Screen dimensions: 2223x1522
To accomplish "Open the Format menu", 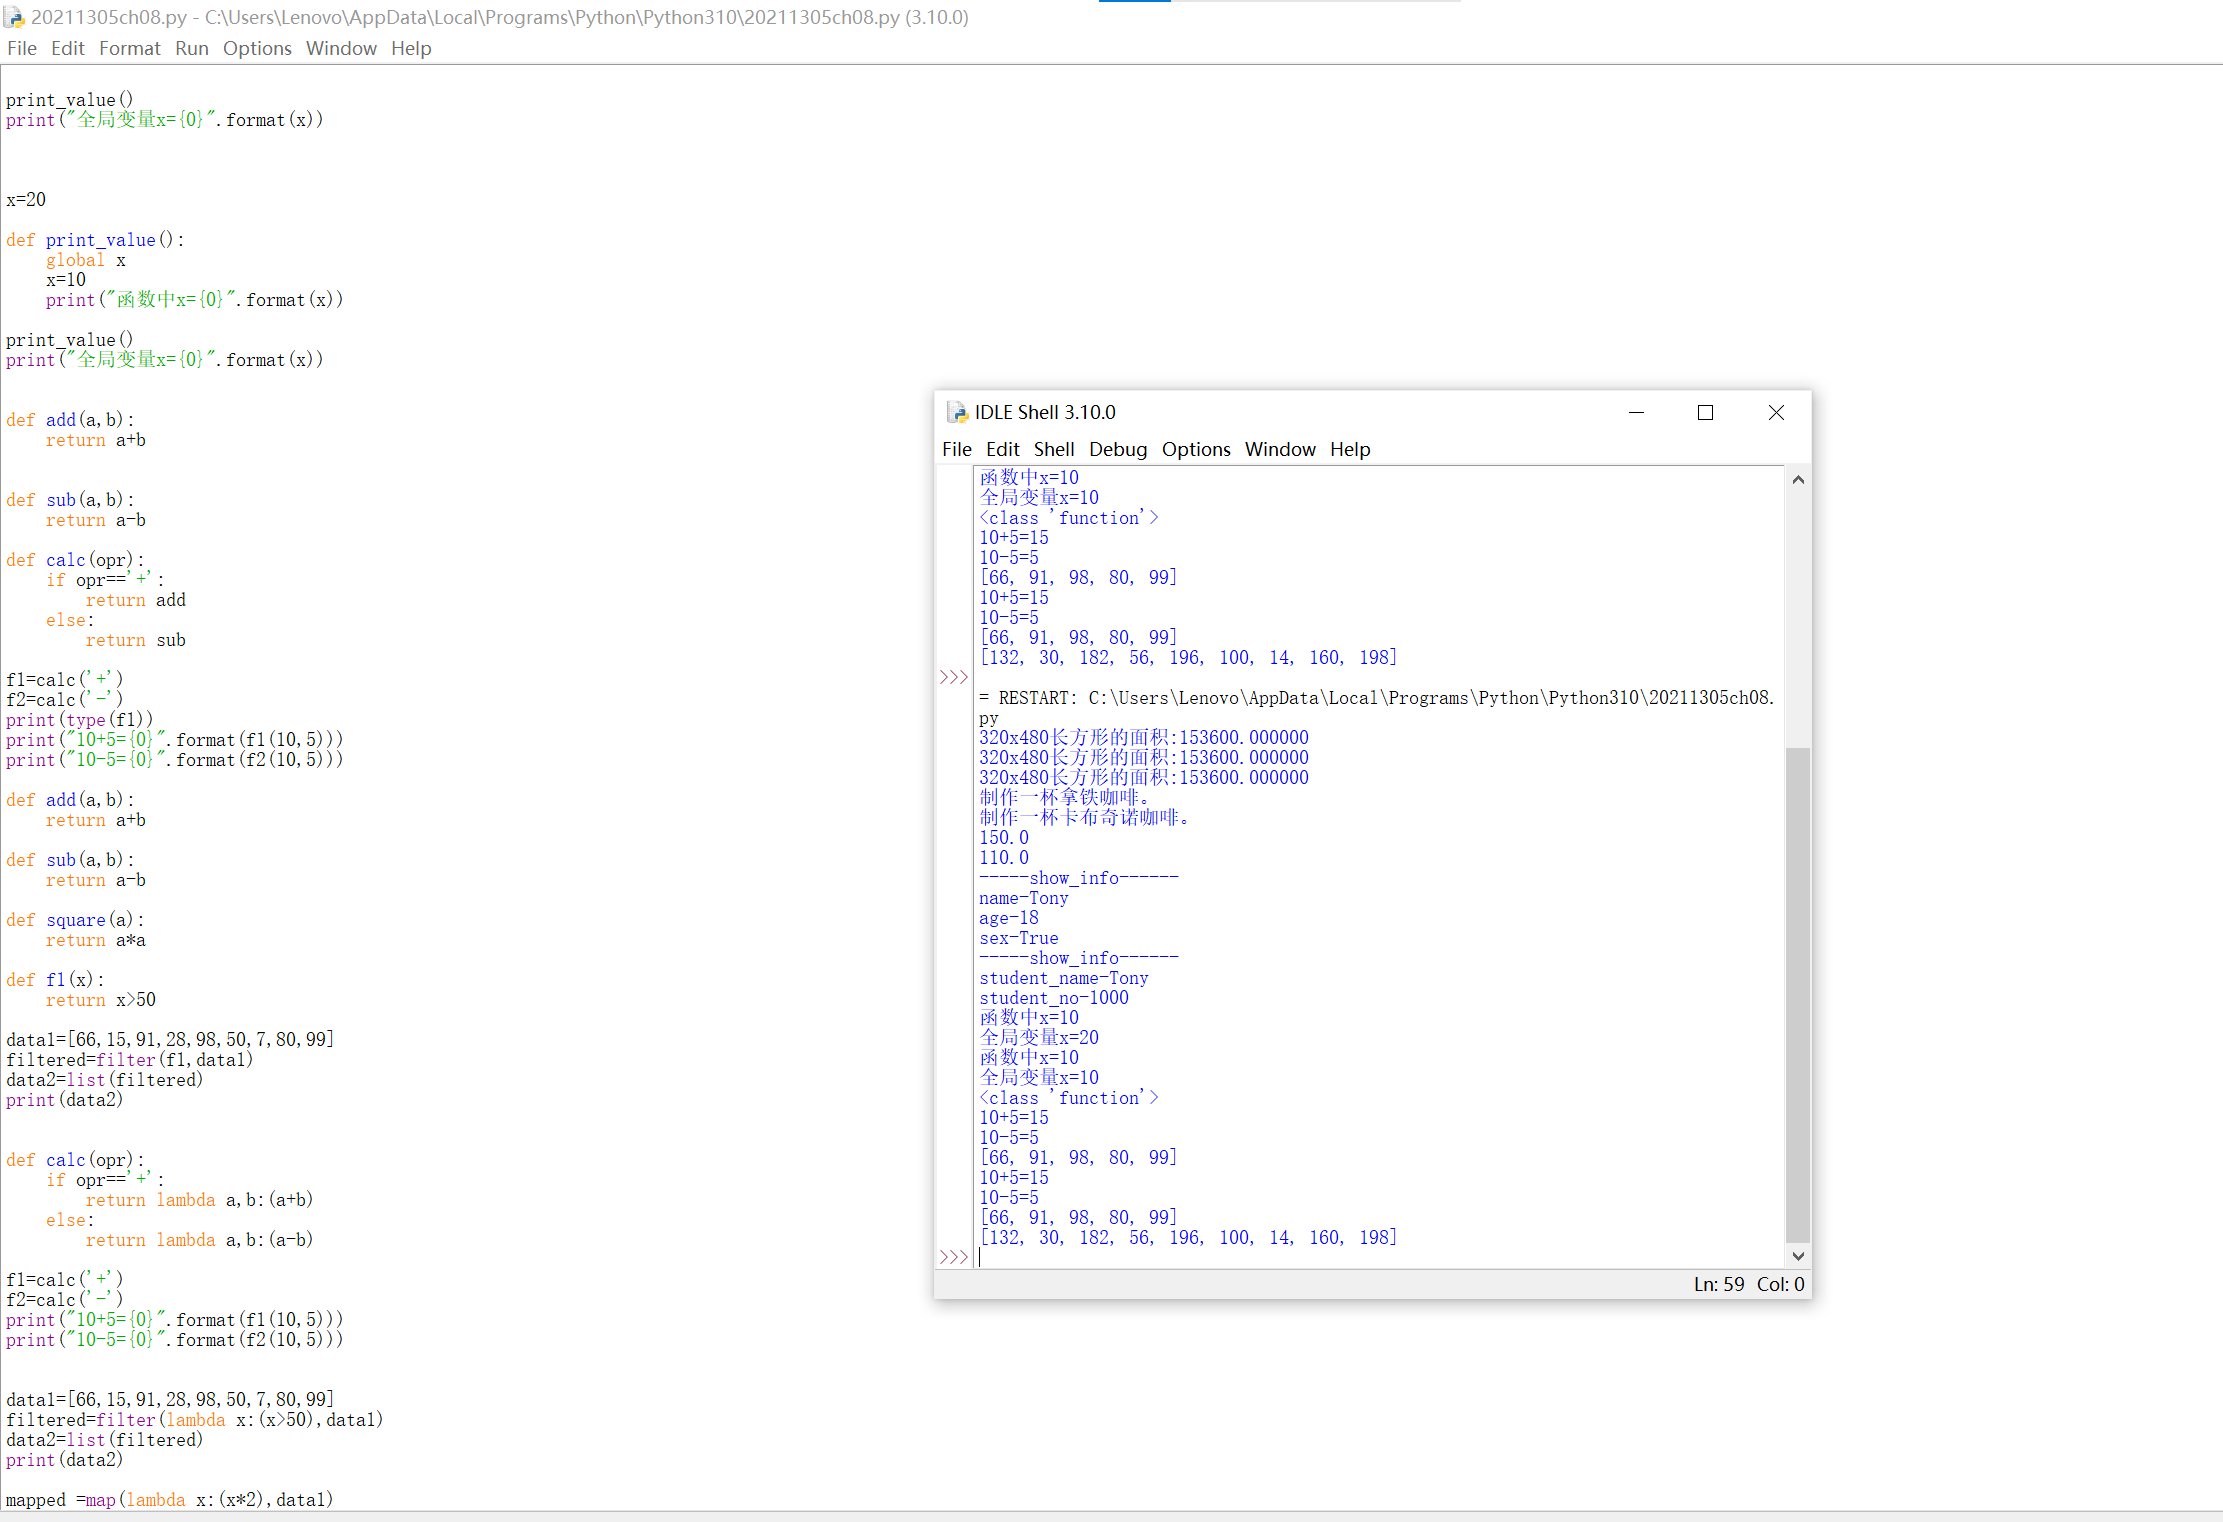I will pos(129,48).
